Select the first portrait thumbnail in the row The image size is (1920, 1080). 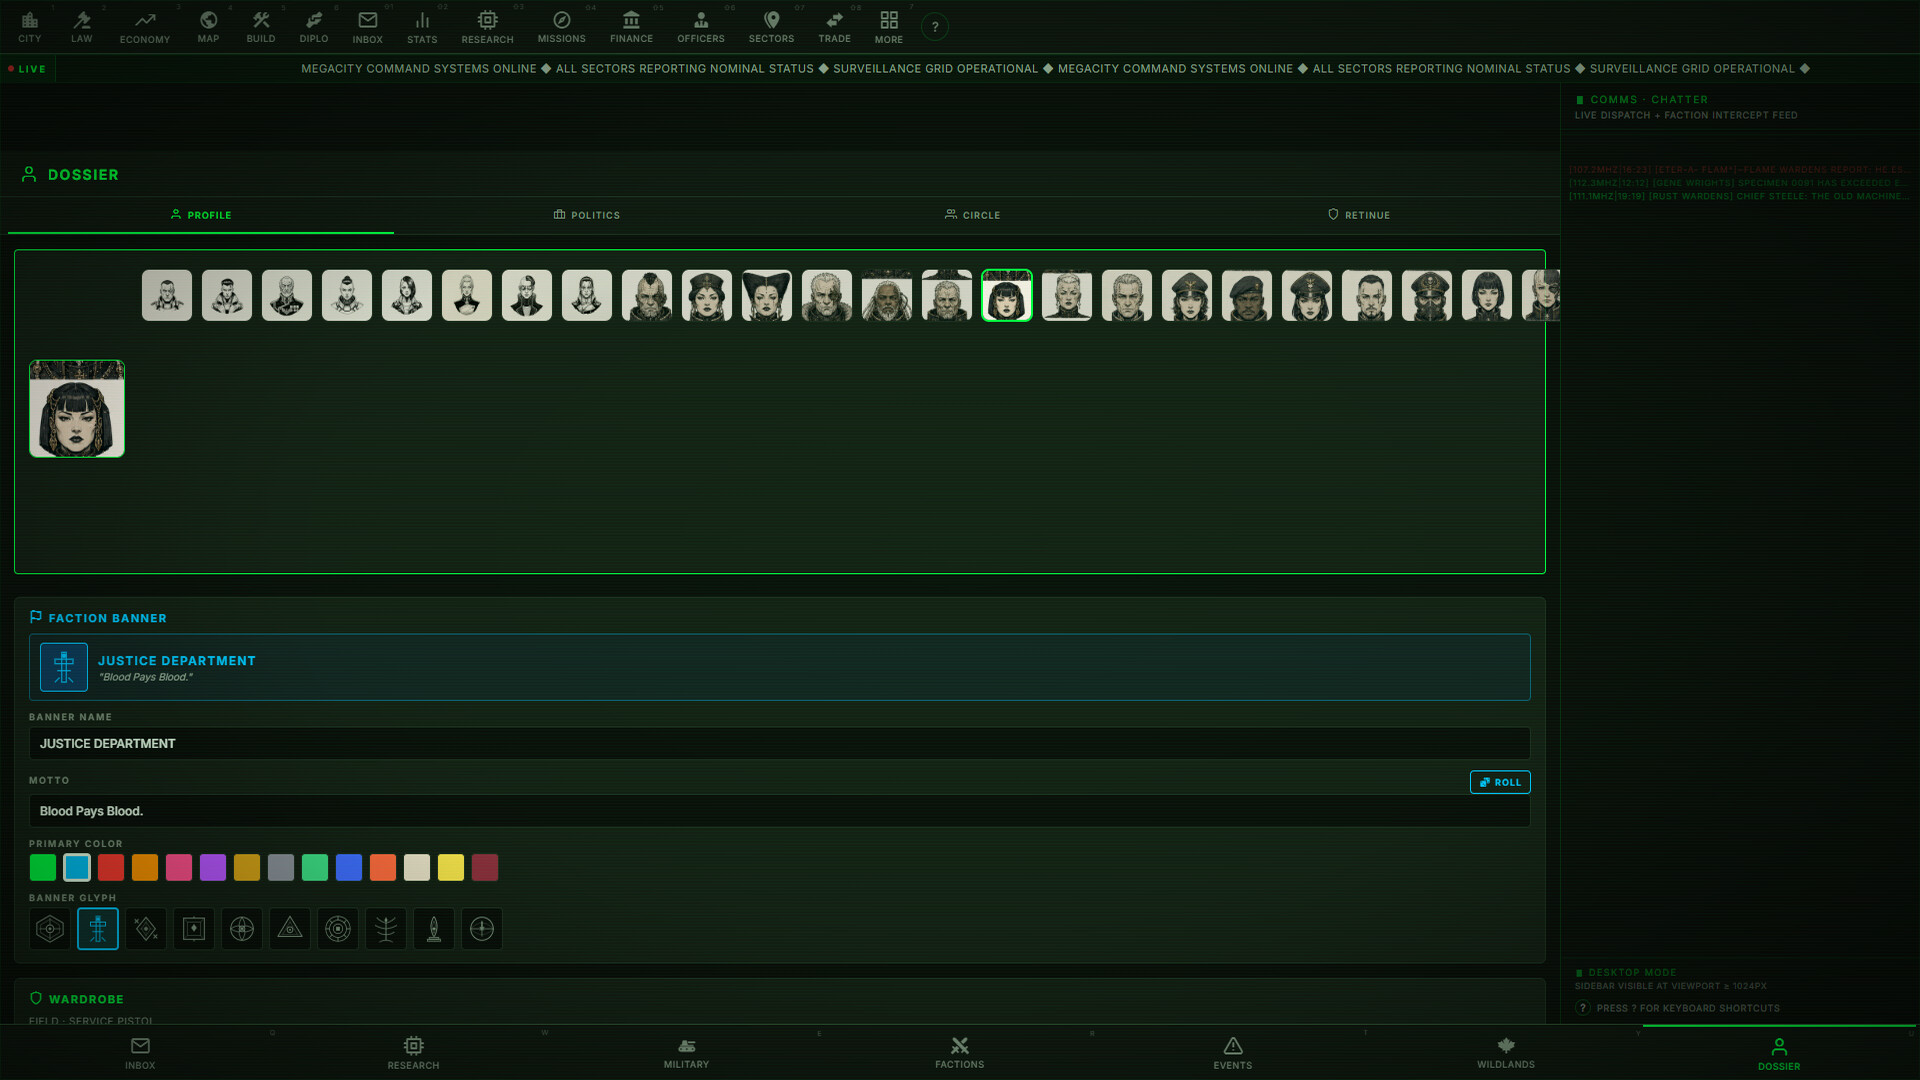click(167, 295)
